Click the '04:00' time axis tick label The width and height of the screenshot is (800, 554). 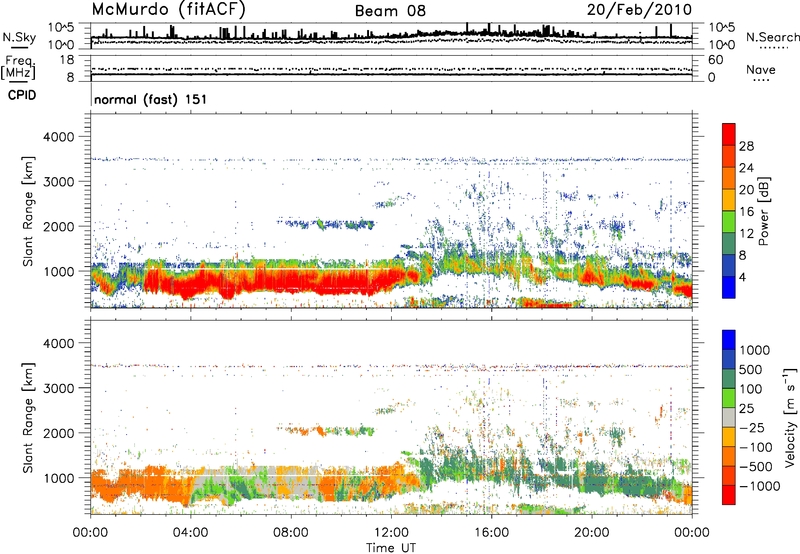190,533
